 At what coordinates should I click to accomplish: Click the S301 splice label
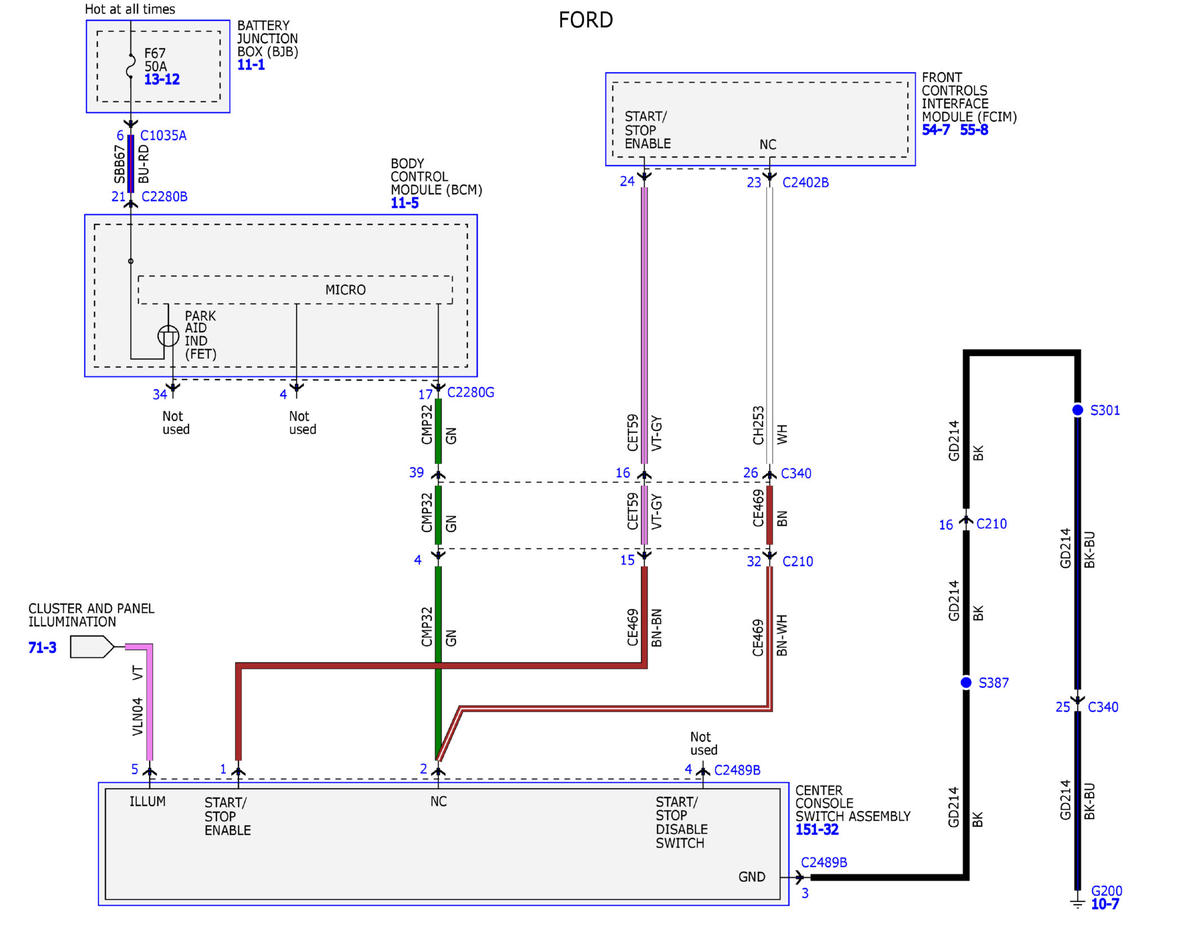1105,410
